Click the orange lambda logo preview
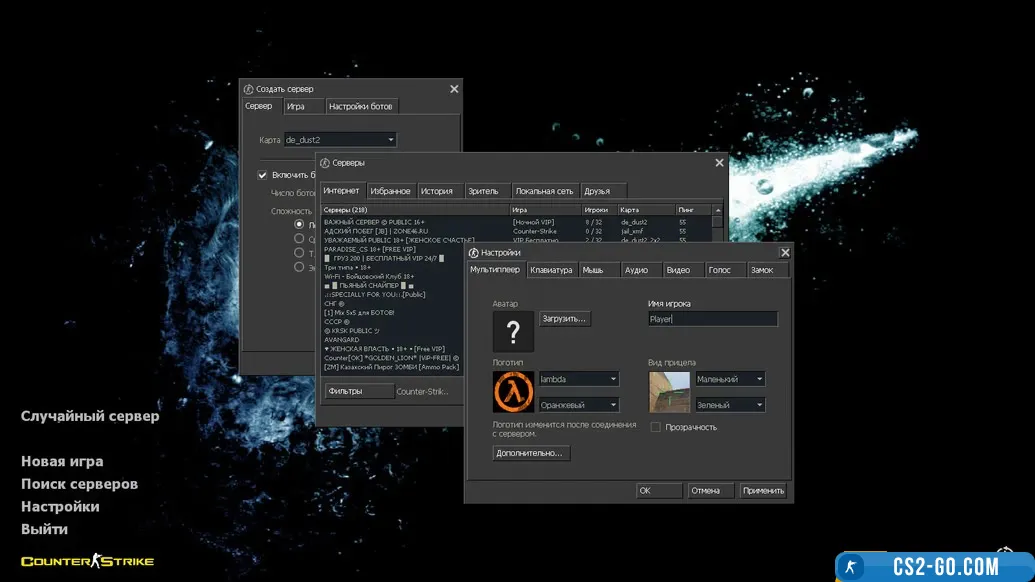 point(513,392)
